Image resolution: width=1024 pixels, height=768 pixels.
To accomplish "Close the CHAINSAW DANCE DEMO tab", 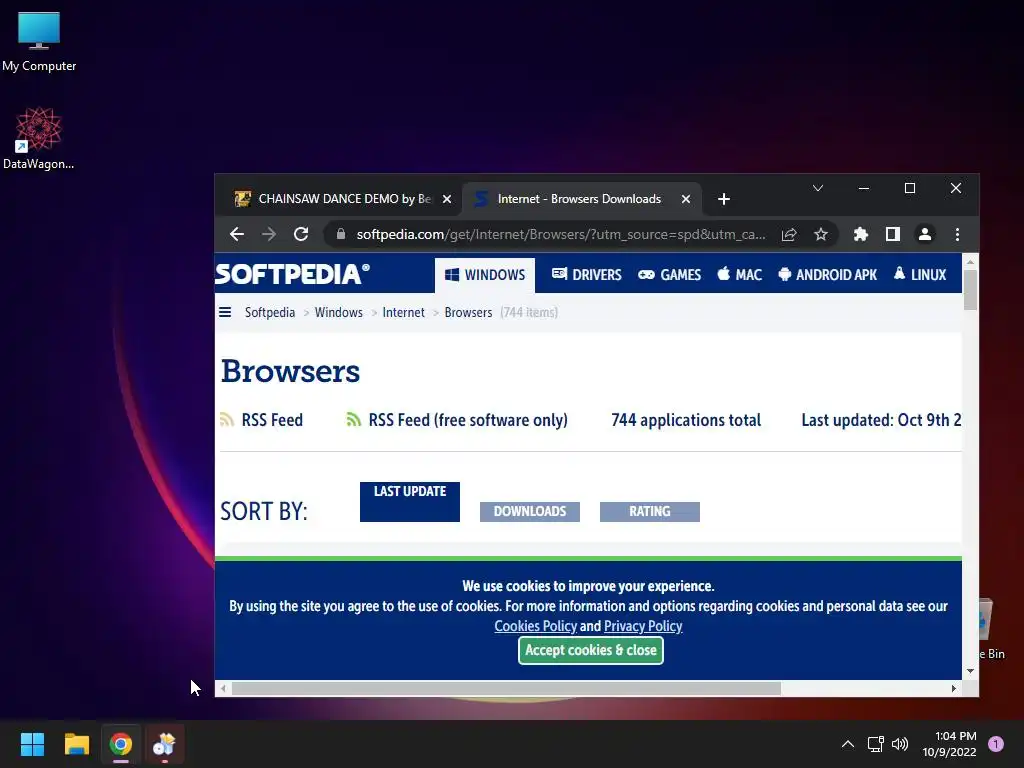I will point(447,199).
